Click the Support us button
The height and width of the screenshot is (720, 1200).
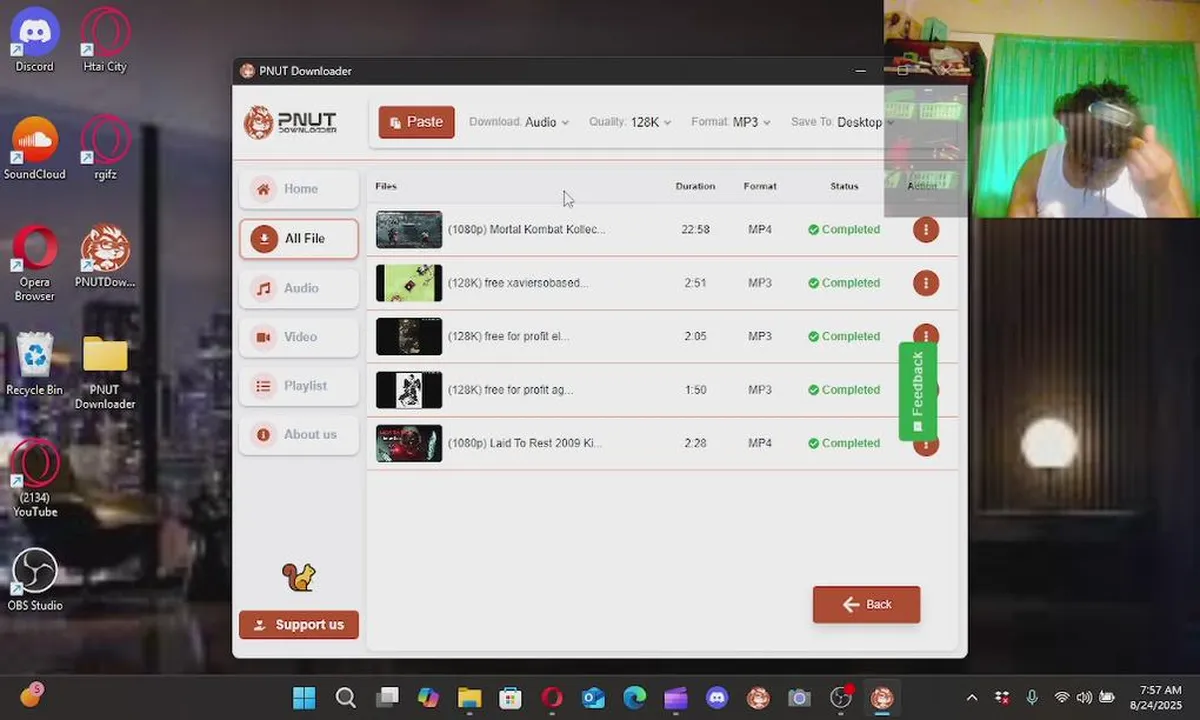pyautogui.click(x=299, y=625)
